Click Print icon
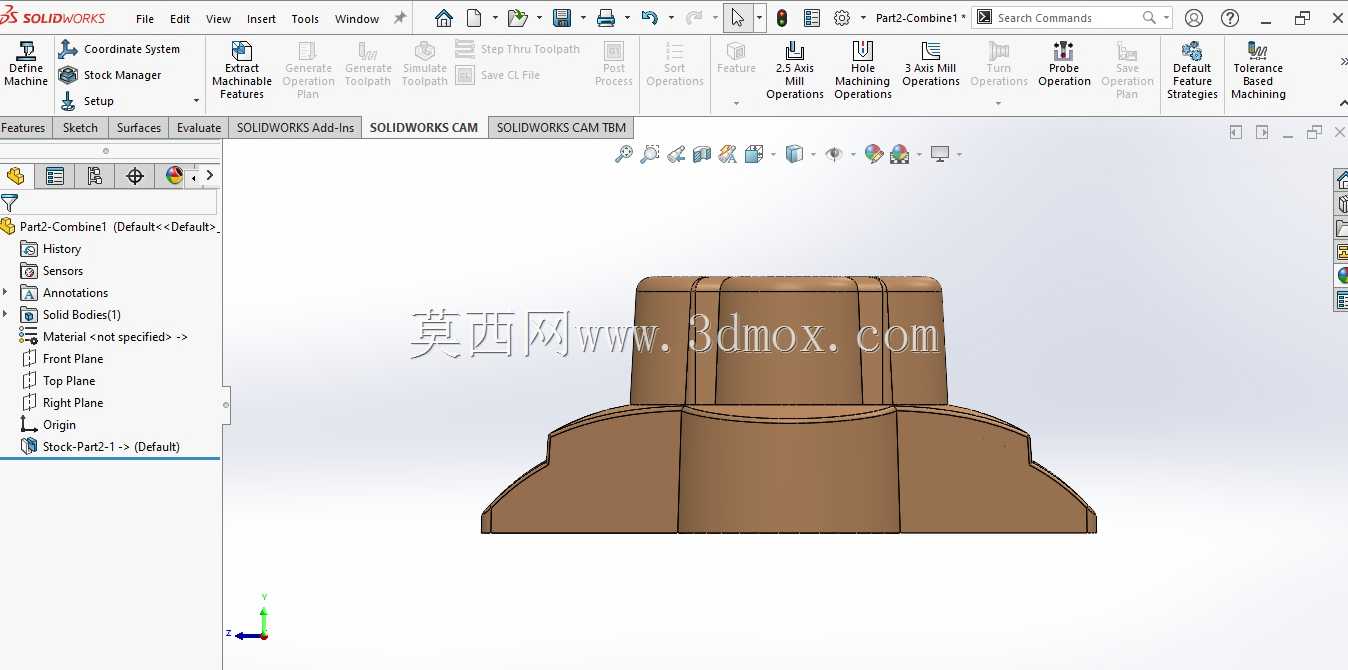This screenshot has width=1348, height=670. (606, 18)
